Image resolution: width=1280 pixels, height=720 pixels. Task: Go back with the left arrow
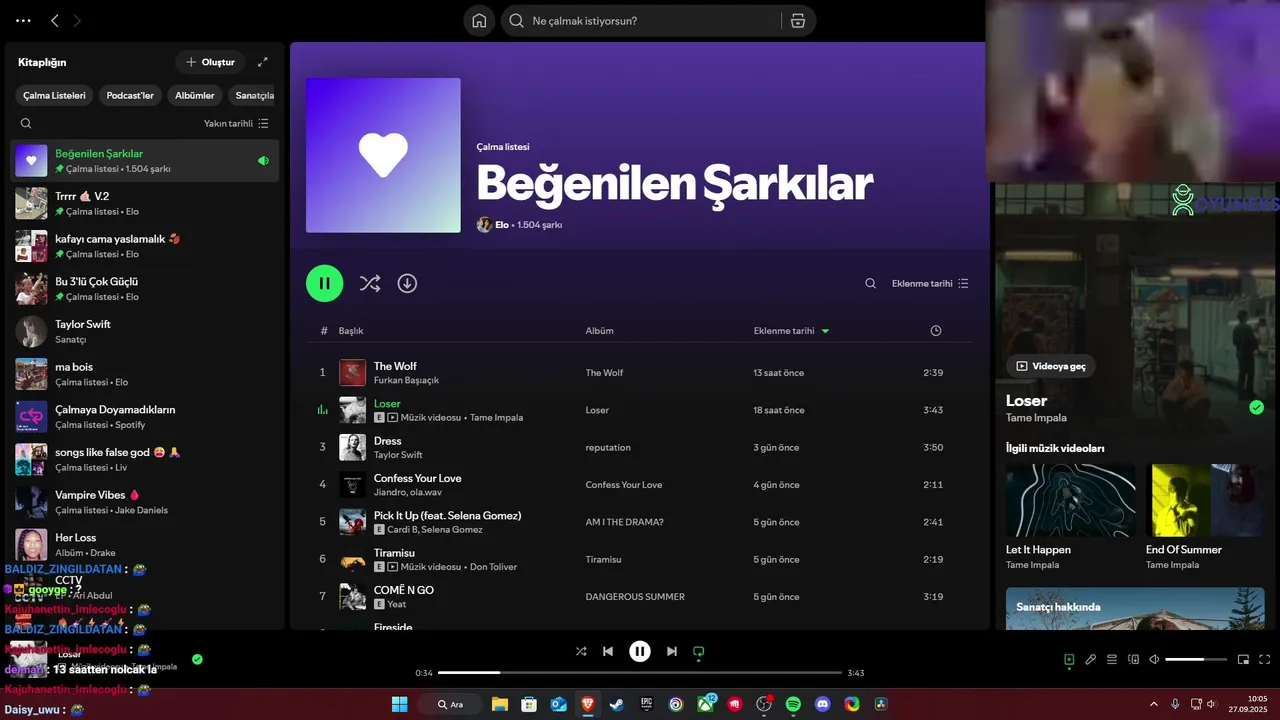pos(55,21)
